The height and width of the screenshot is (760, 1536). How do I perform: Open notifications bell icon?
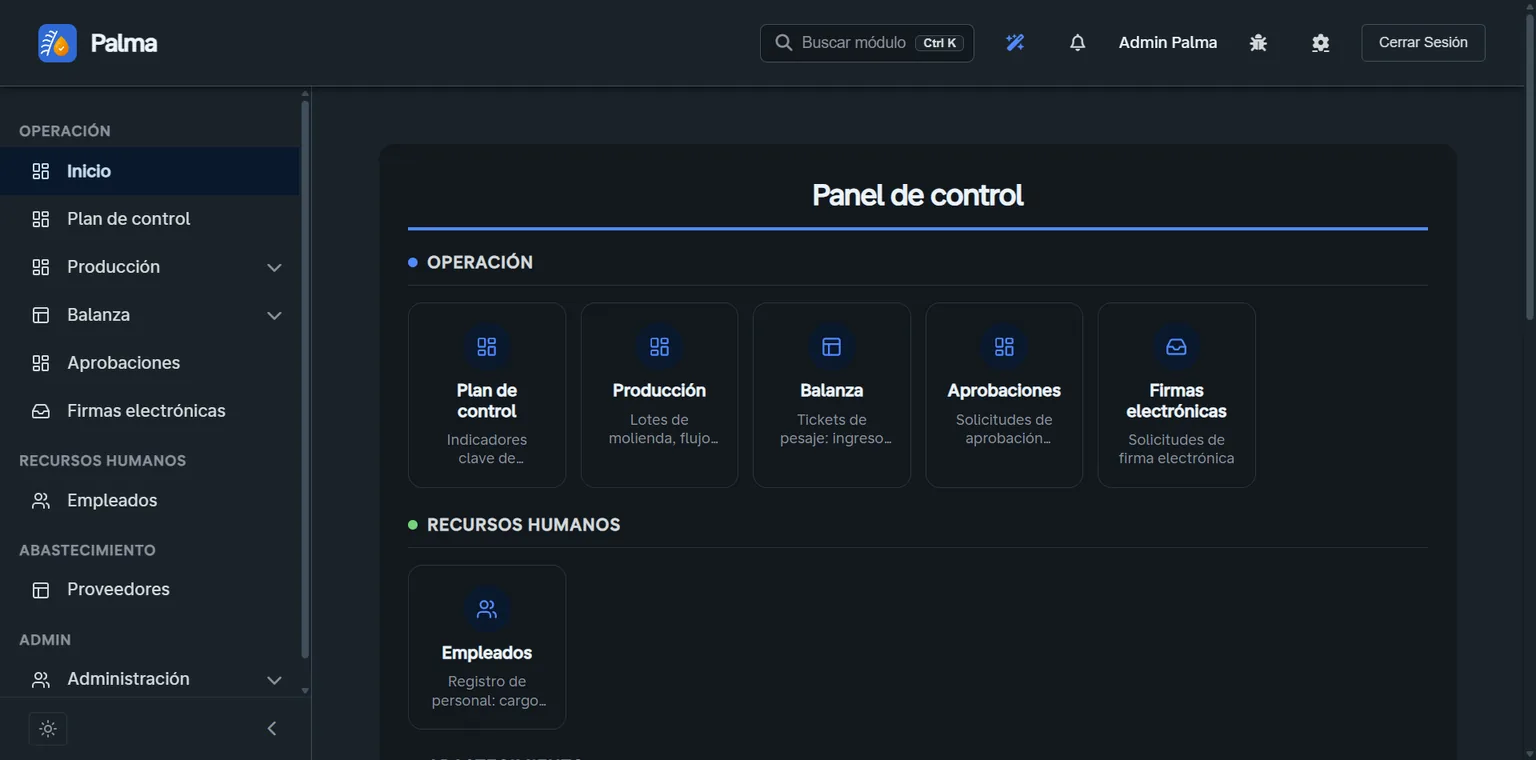click(1077, 43)
